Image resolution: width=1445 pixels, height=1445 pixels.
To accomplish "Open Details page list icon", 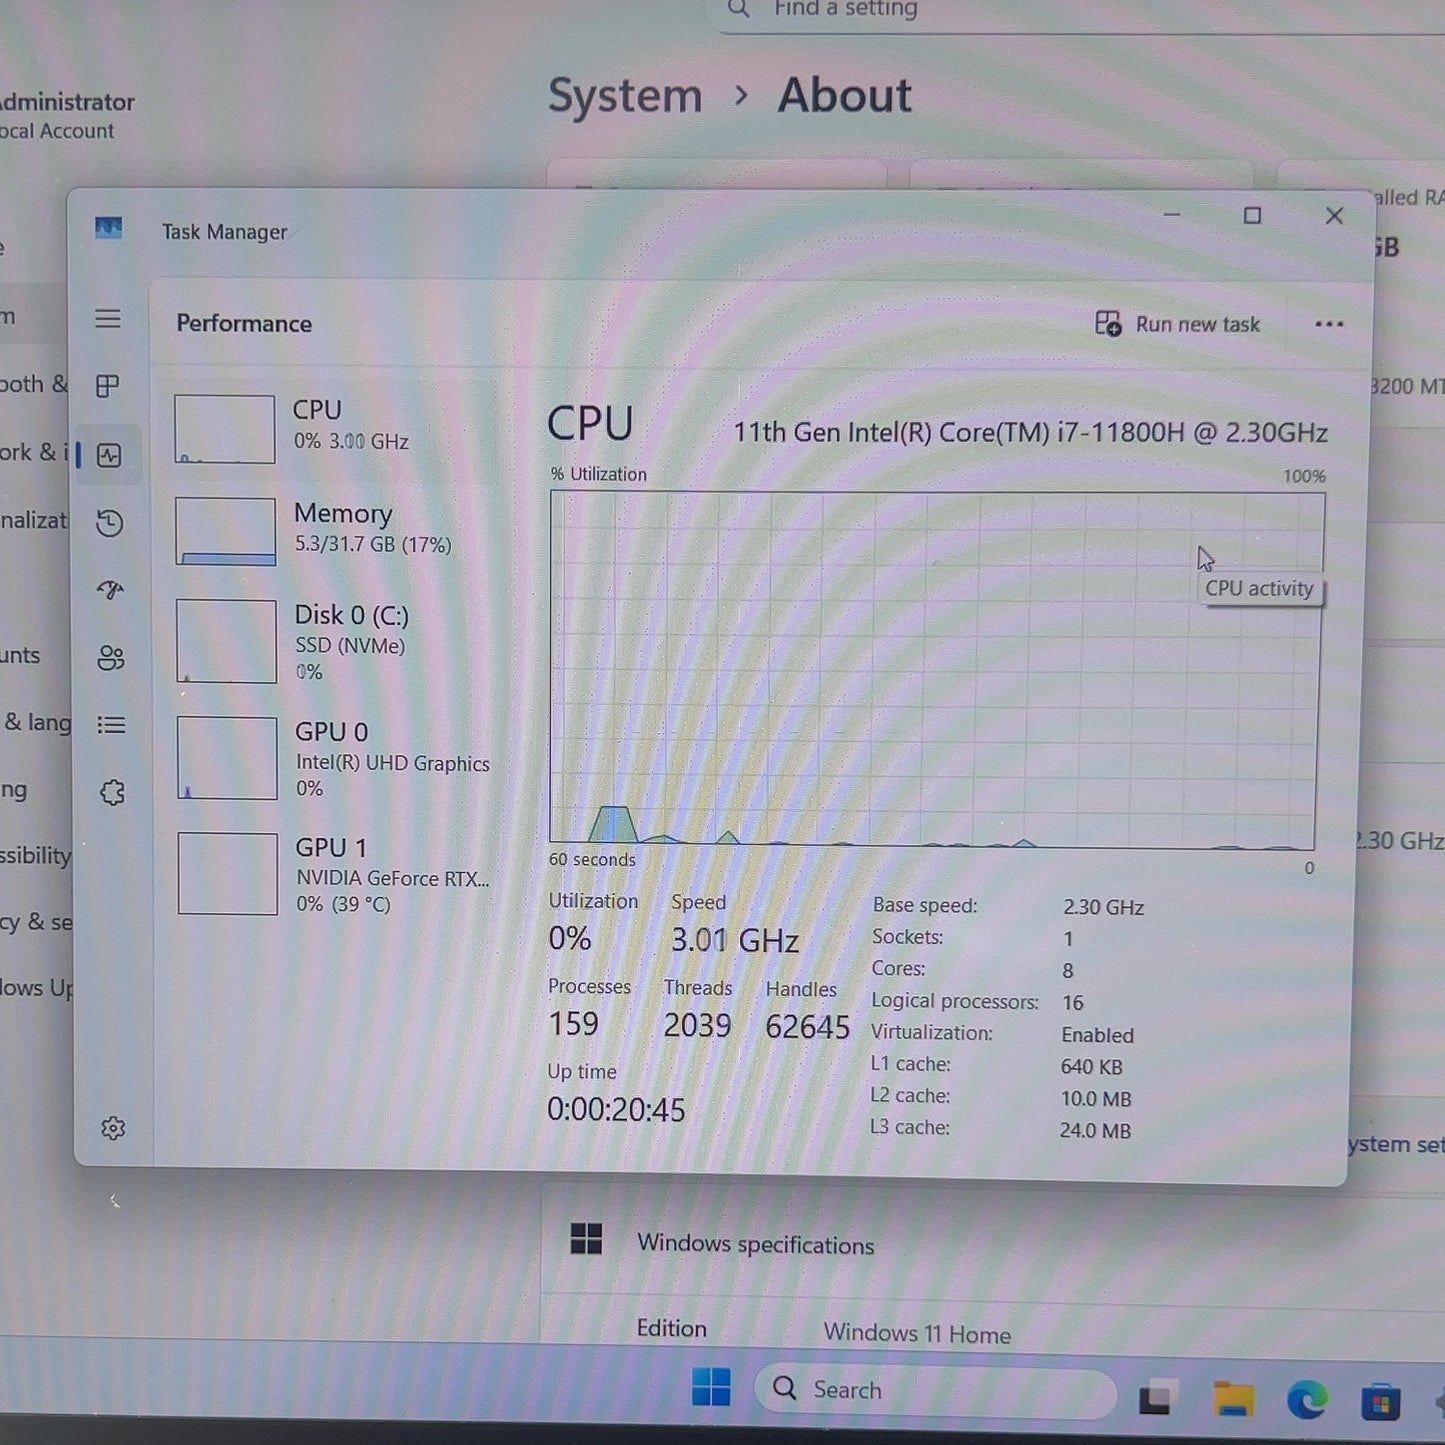I will (111, 725).
